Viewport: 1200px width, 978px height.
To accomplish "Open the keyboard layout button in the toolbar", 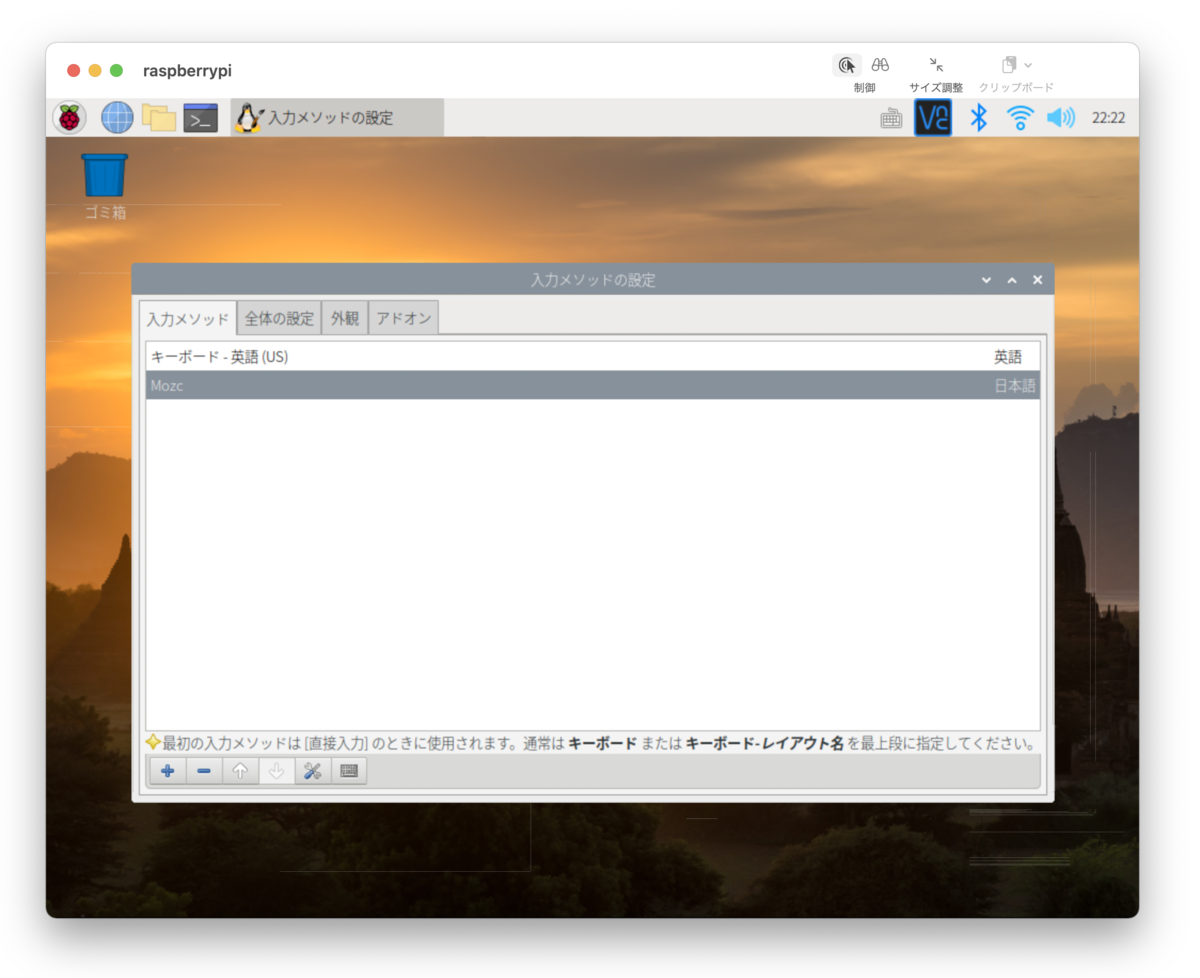I will (x=348, y=771).
